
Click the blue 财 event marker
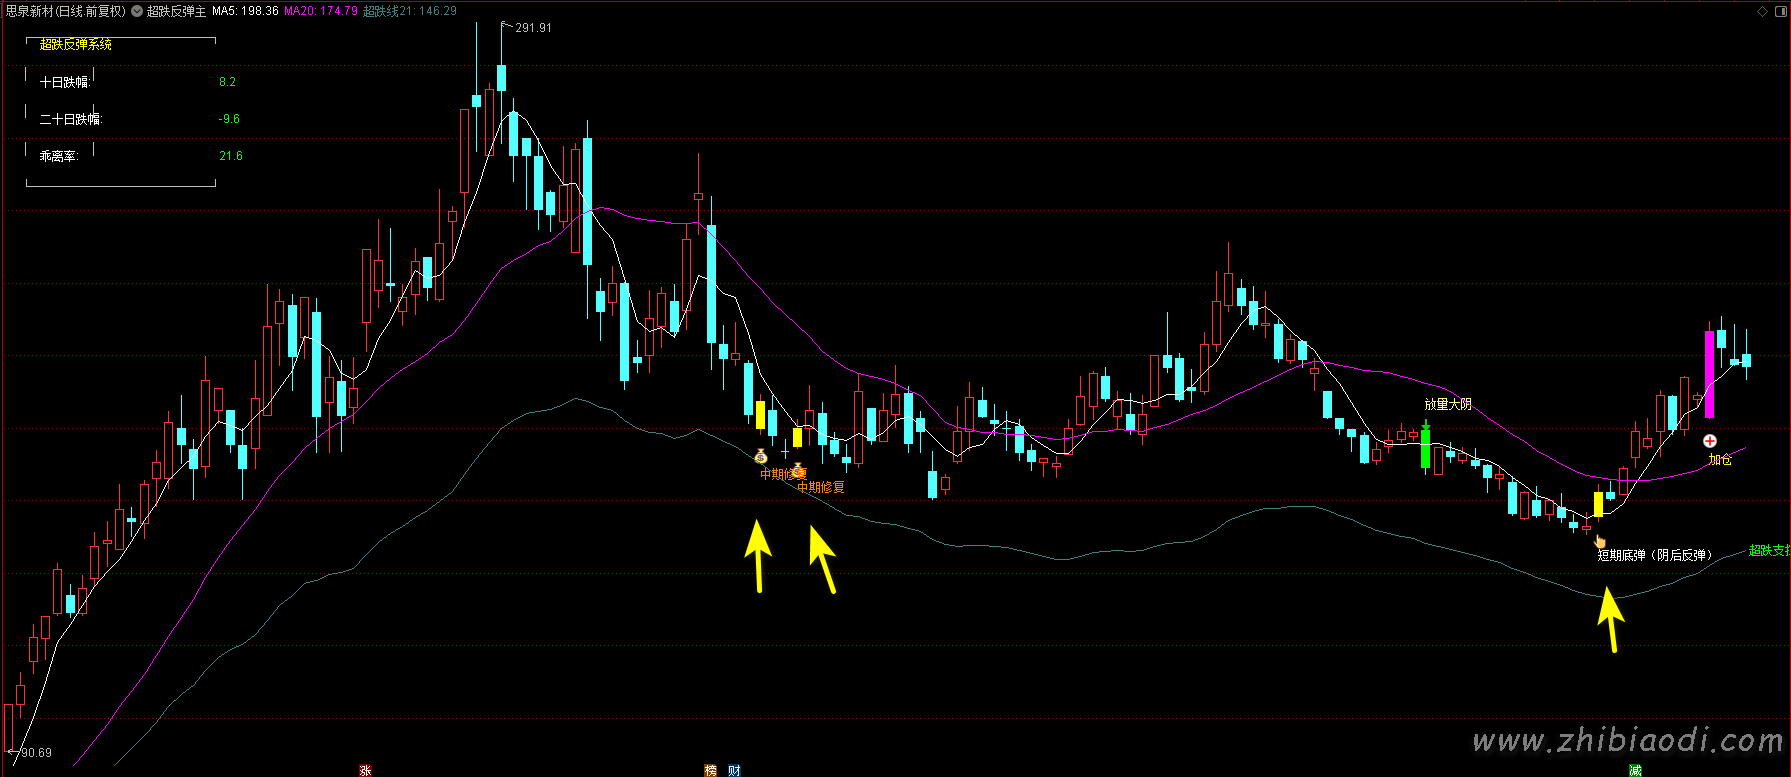click(x=734, y=770)
